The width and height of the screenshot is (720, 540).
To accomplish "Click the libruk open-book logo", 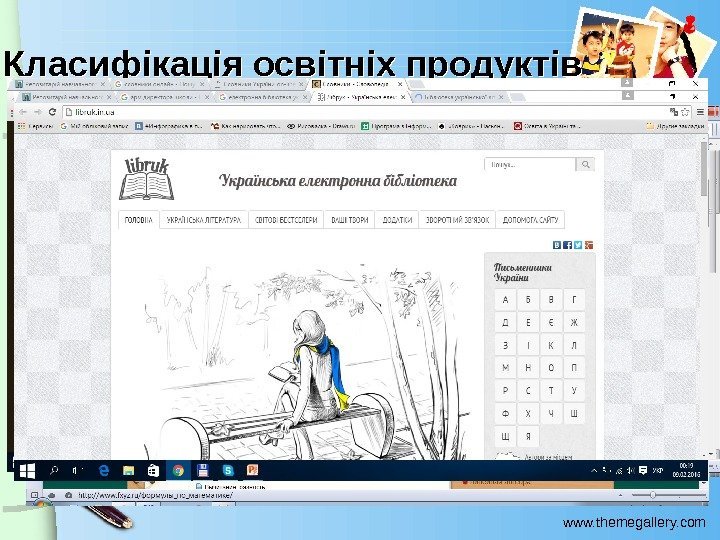I will pos(147,179).
